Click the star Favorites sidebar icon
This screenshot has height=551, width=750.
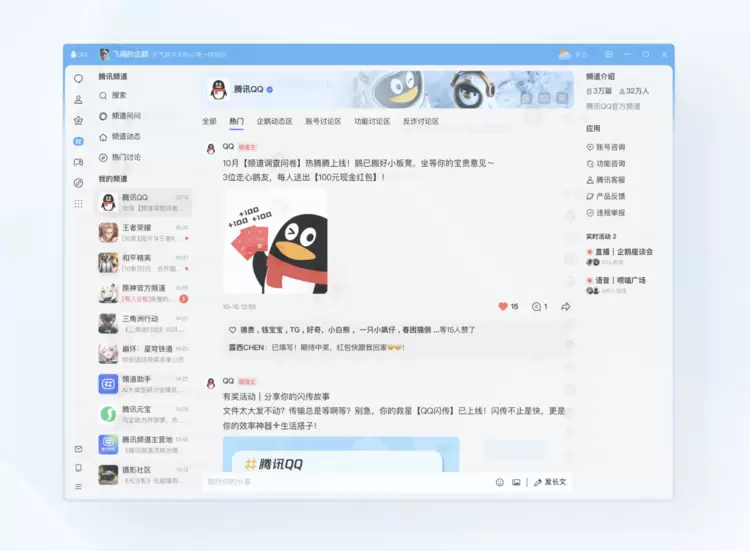pyautogui.click(x=78, y=120)
